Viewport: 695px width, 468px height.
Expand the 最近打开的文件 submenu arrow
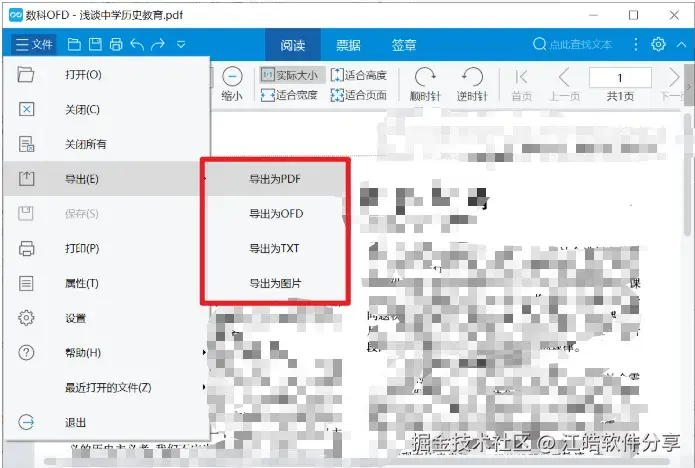pyautogui.click(x=204, y=387)
